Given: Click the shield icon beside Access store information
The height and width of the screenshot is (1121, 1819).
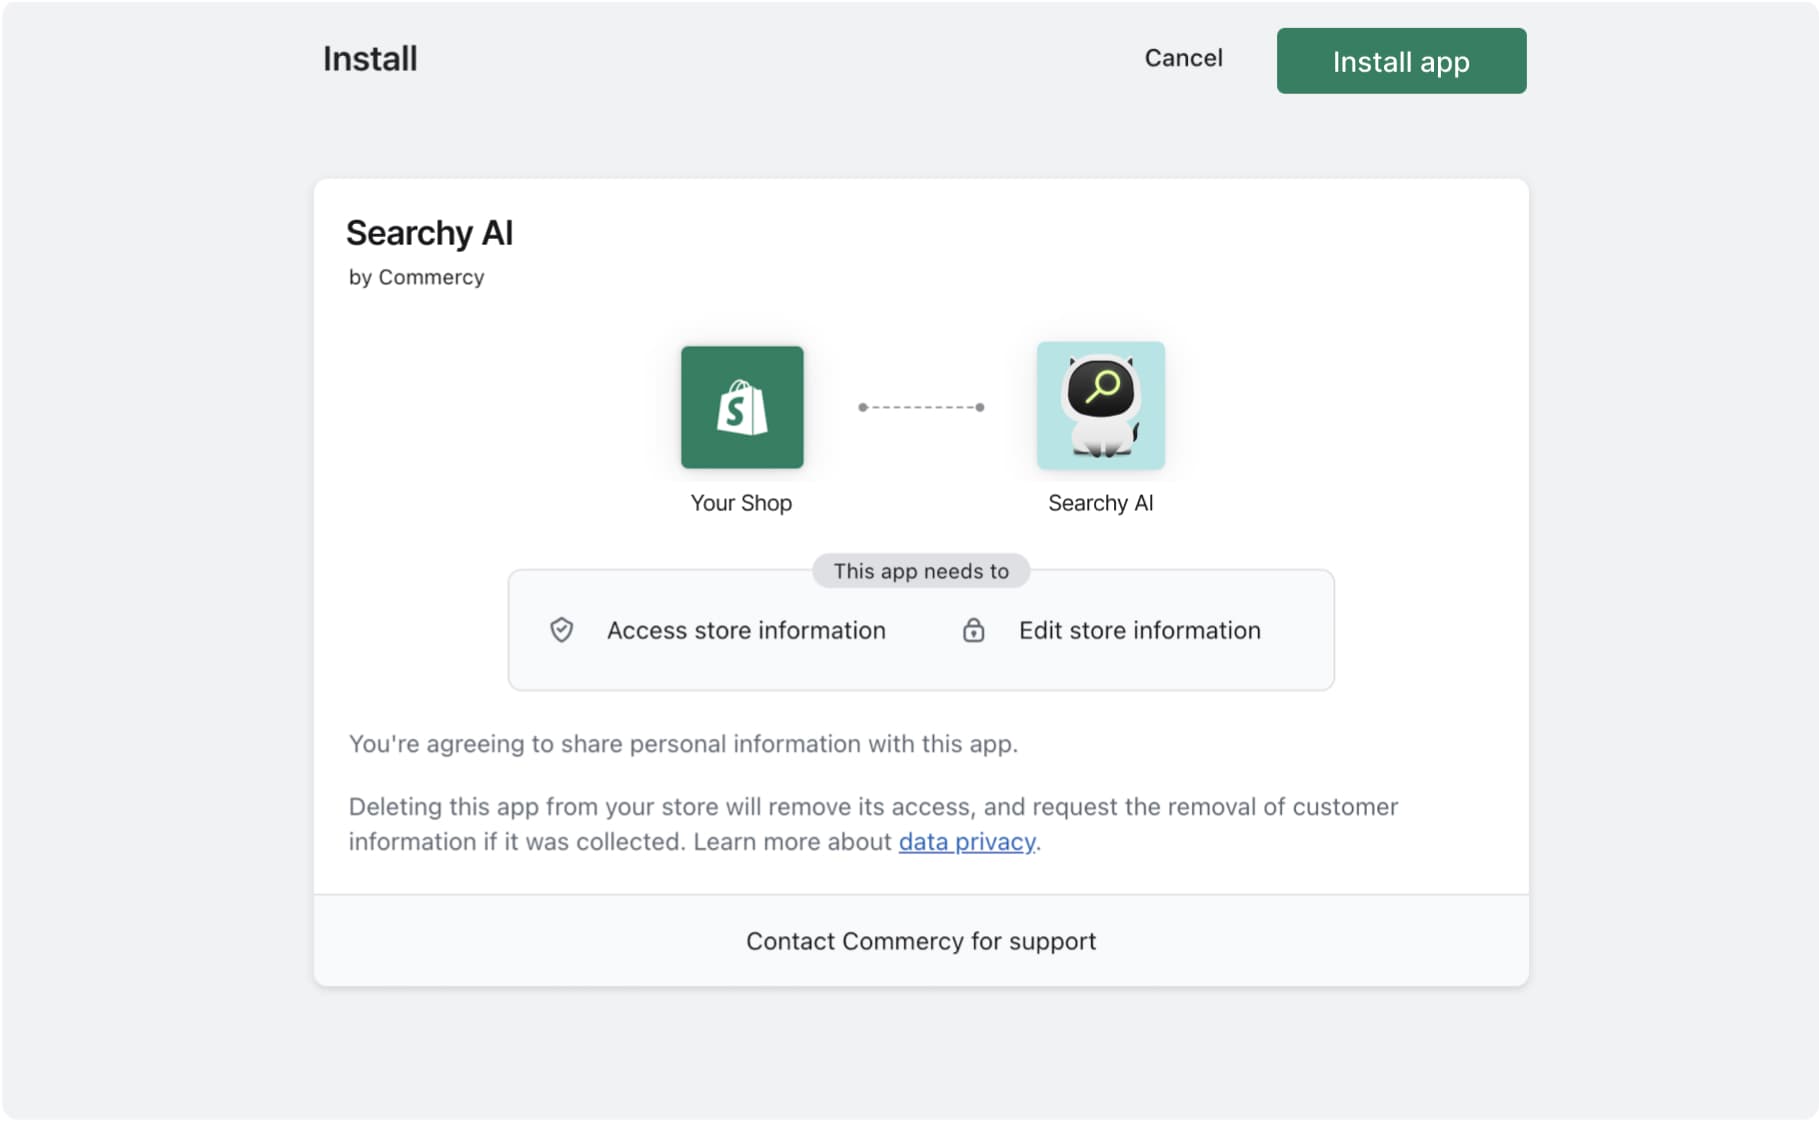Looking at the screenshot, I should point(562,630).
